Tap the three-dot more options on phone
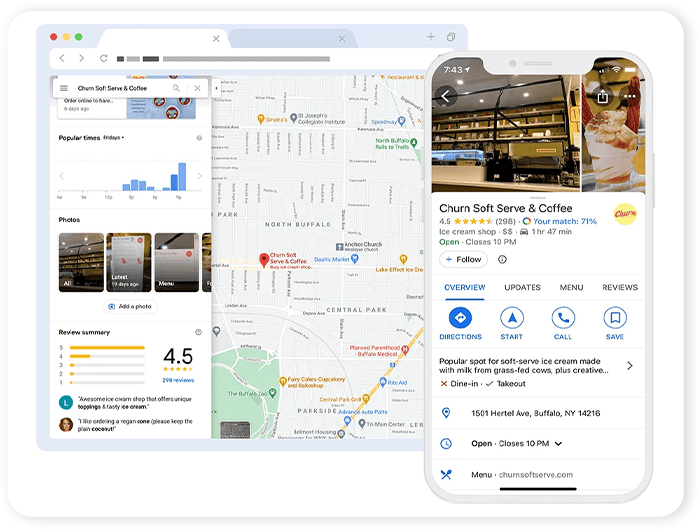 [630, 96]
